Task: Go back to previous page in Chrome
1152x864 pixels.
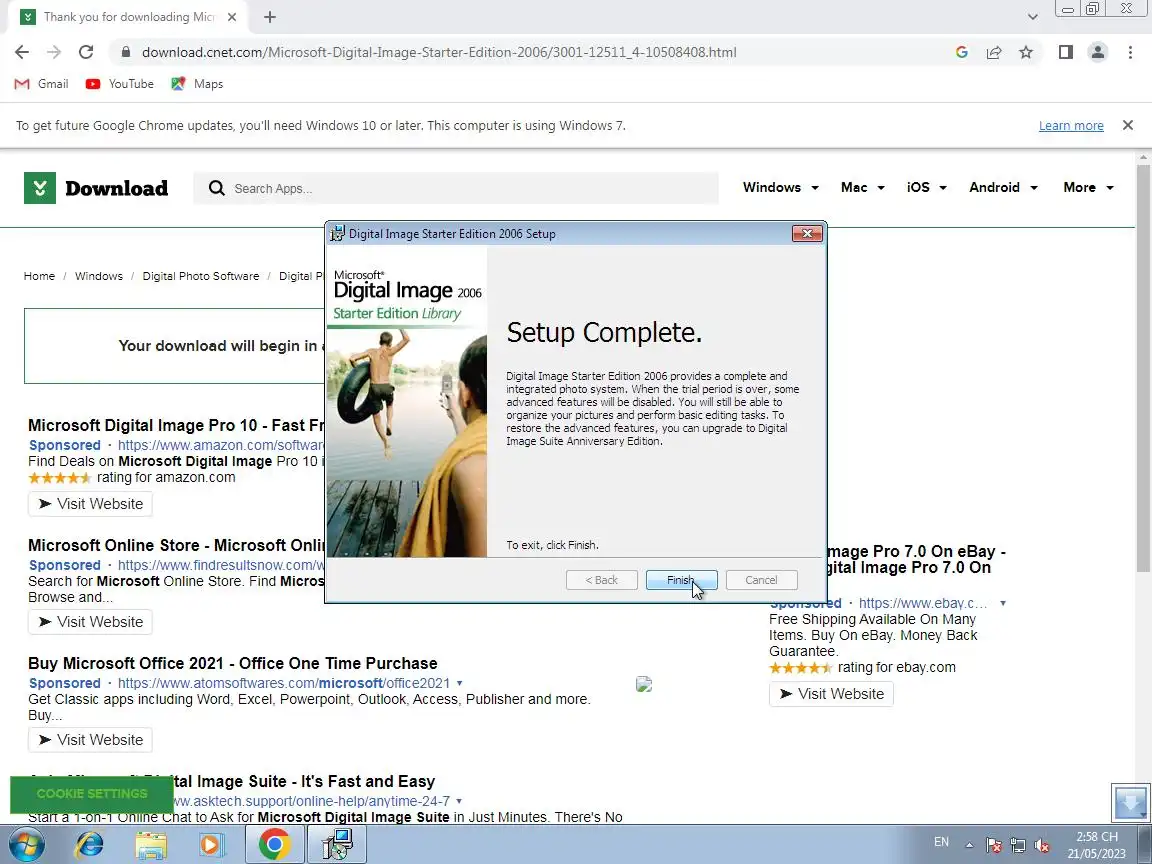Action: point(22,52)
